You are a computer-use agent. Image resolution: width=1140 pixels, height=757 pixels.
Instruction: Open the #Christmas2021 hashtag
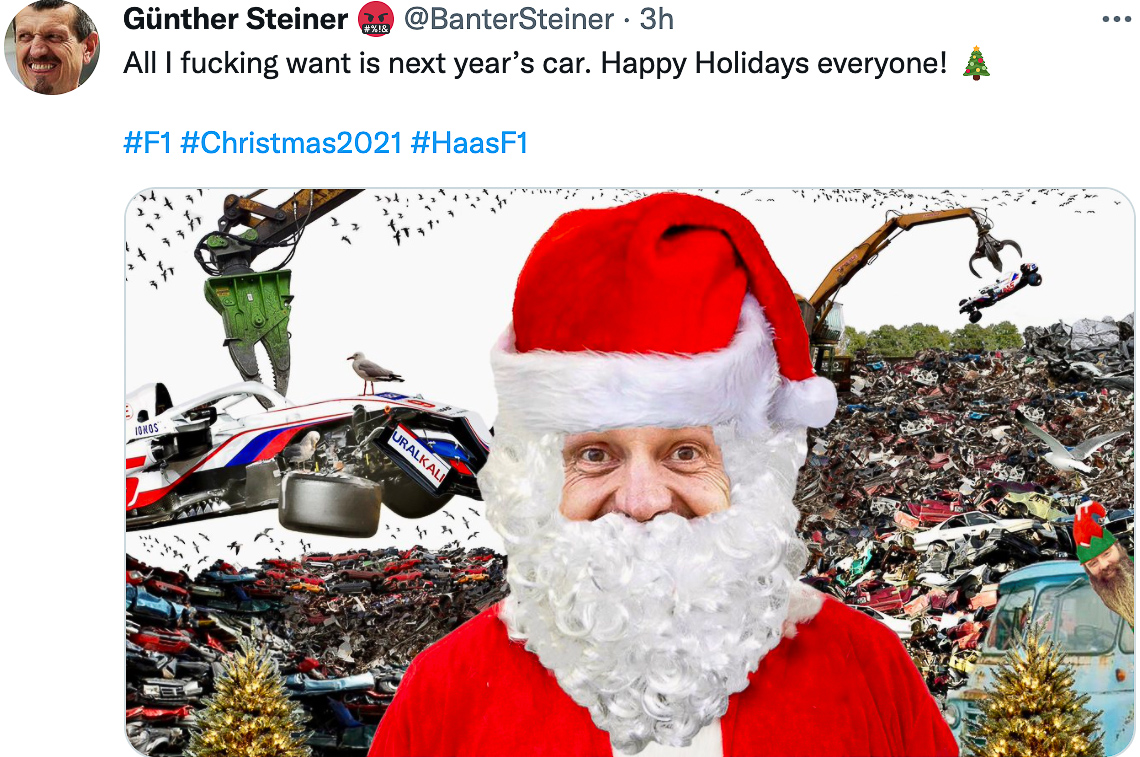(291, 143)
